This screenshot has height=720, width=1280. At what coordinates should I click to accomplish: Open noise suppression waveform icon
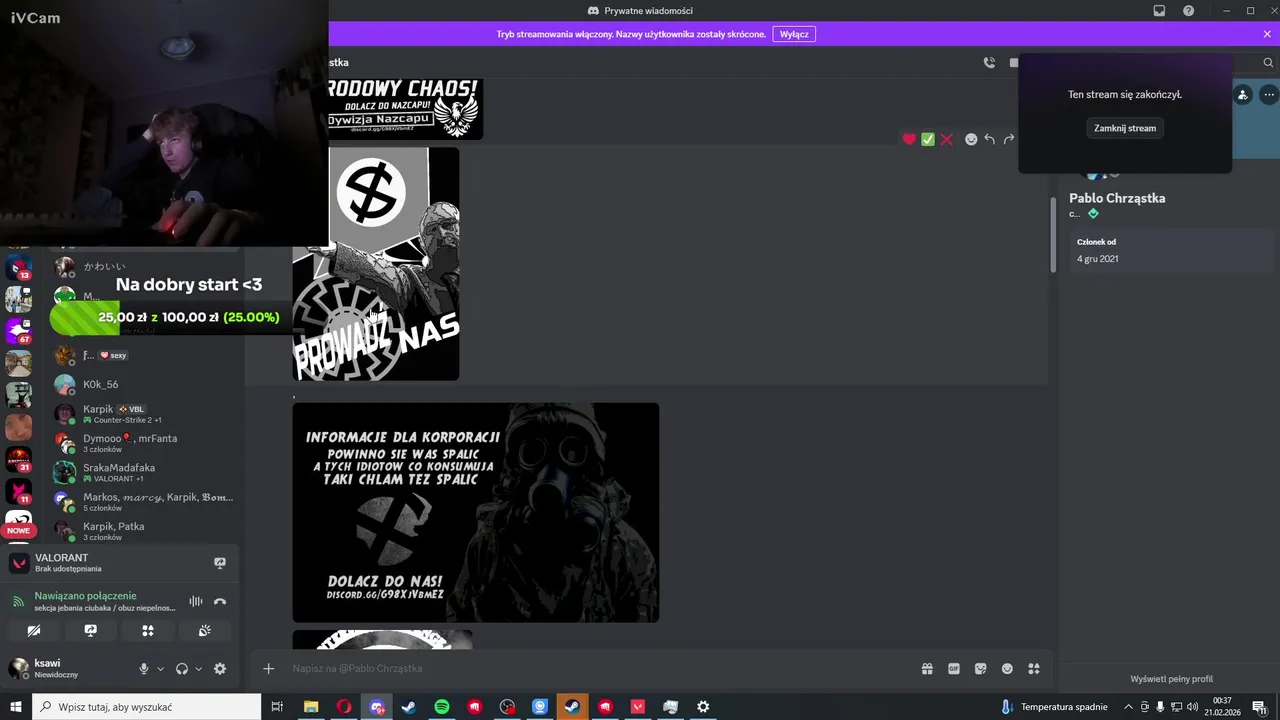point(196,601)
